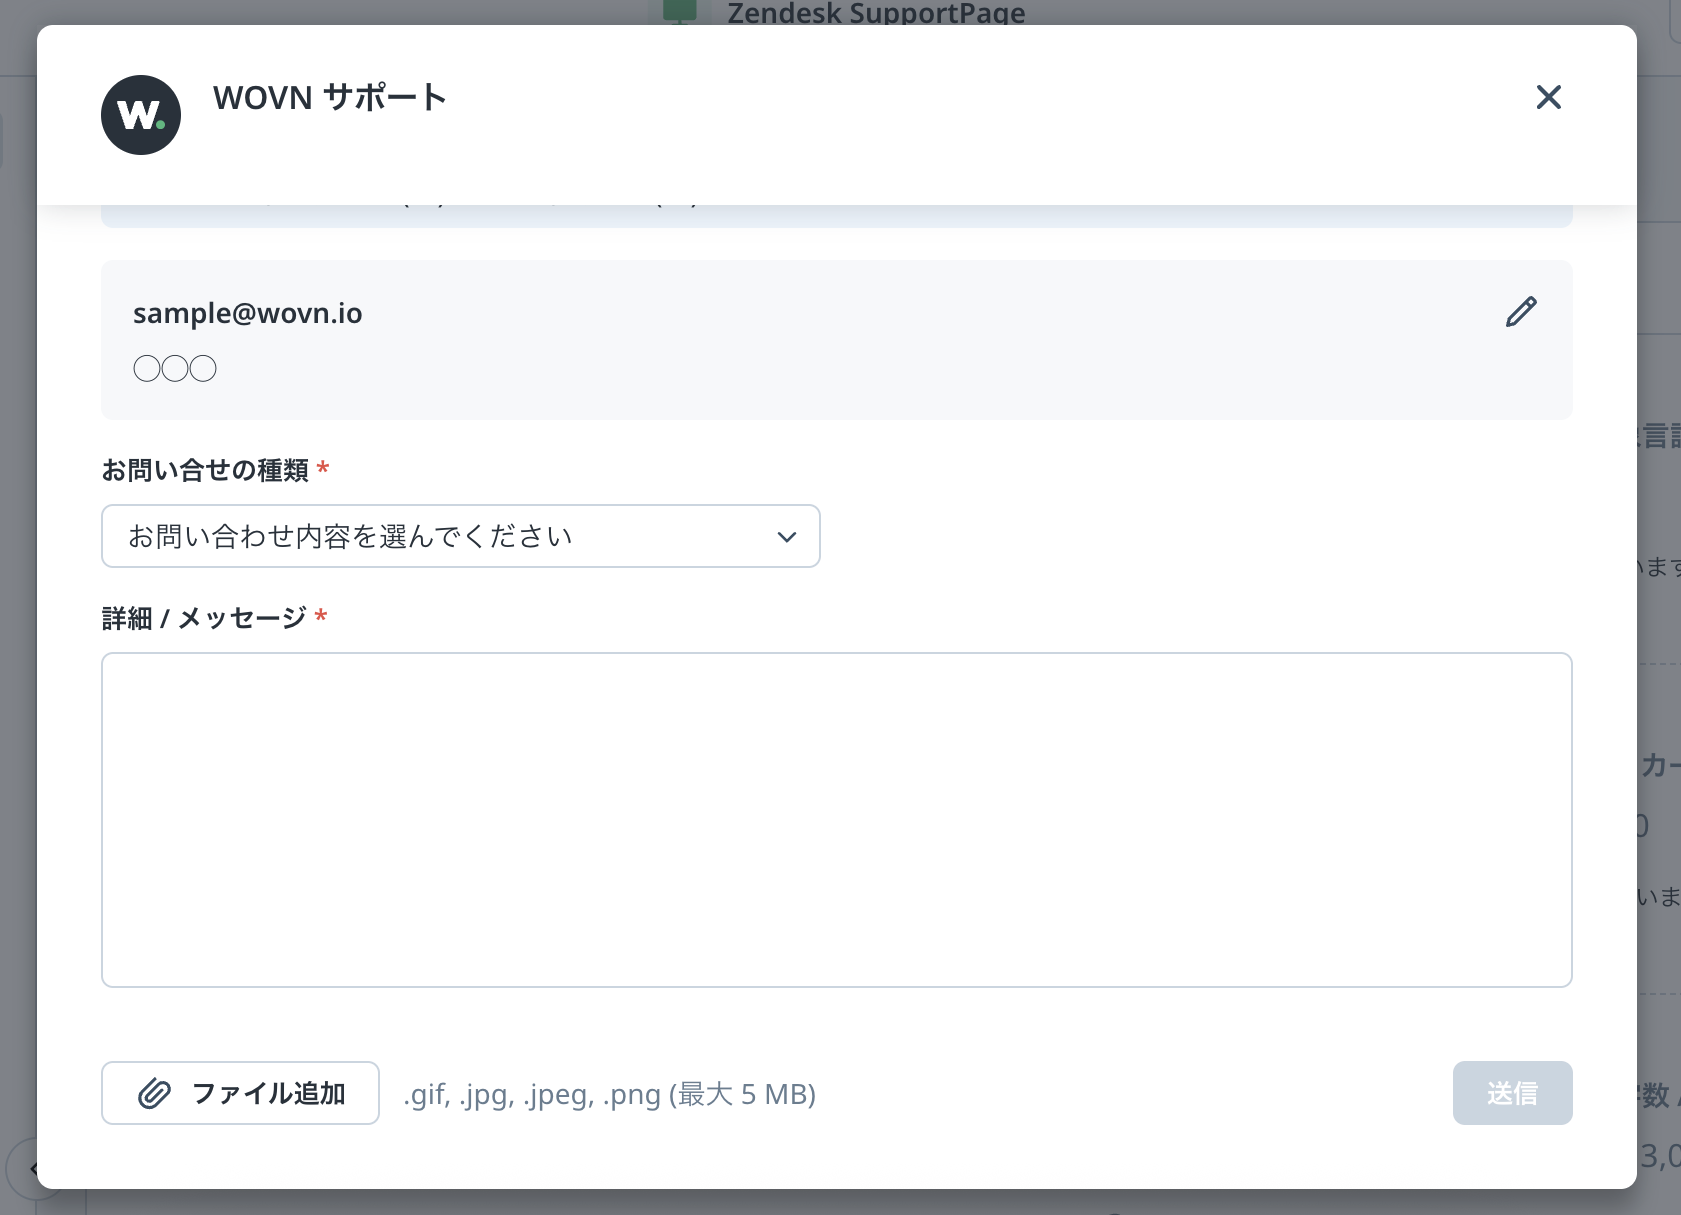Expand the inquiry type chevron arrow

(787, 537)
